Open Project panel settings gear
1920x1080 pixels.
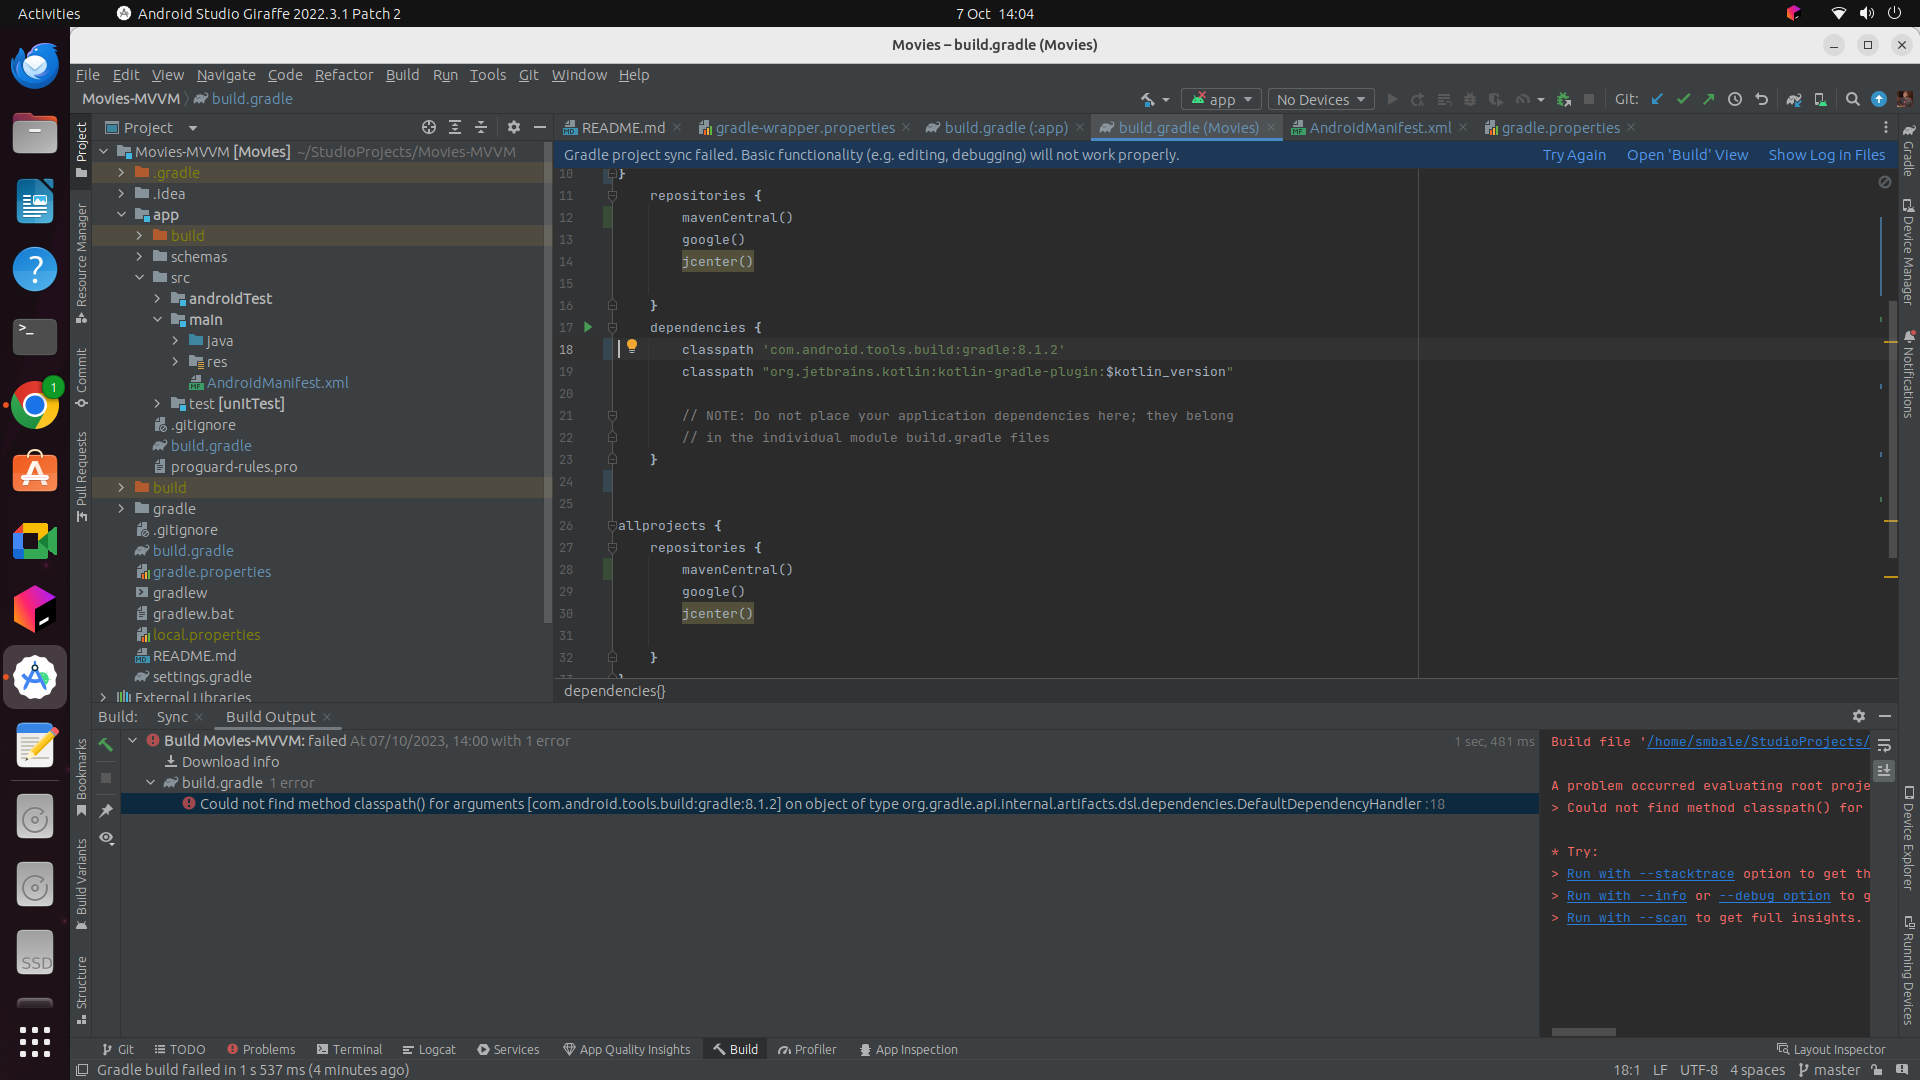(514, 127)
